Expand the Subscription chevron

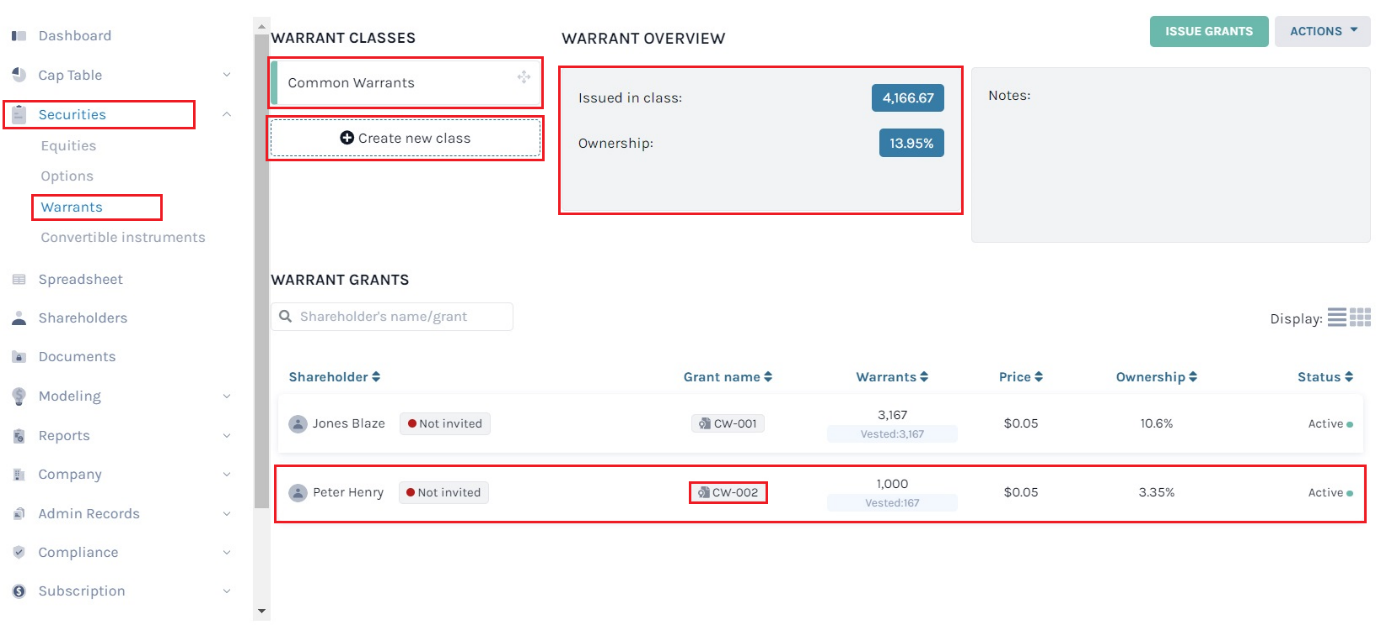[x=227, y=591]
